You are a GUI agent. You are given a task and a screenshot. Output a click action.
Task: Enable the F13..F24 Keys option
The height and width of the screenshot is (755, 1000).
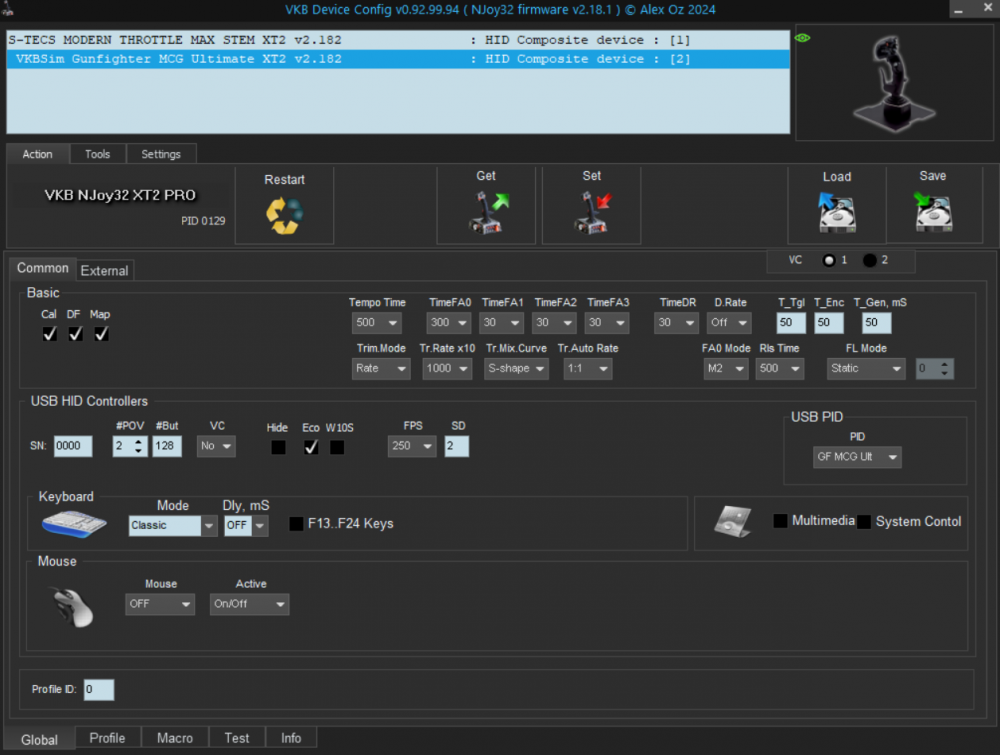click(296, 523)
